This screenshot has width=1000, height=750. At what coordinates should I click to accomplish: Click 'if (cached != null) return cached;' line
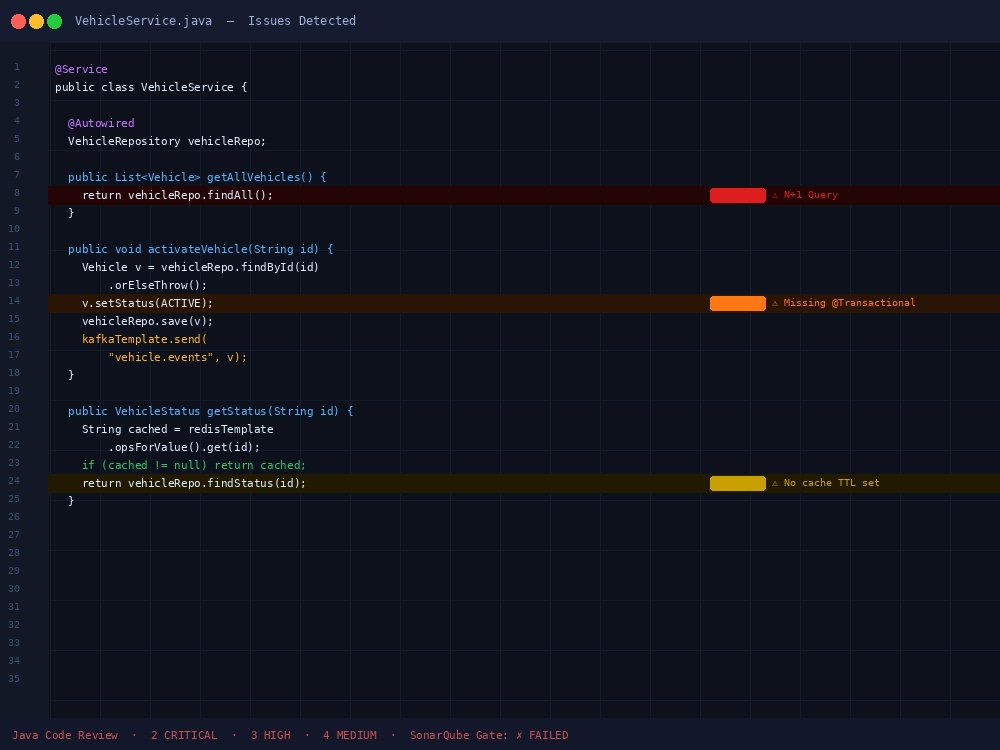[x=194, y=465]
